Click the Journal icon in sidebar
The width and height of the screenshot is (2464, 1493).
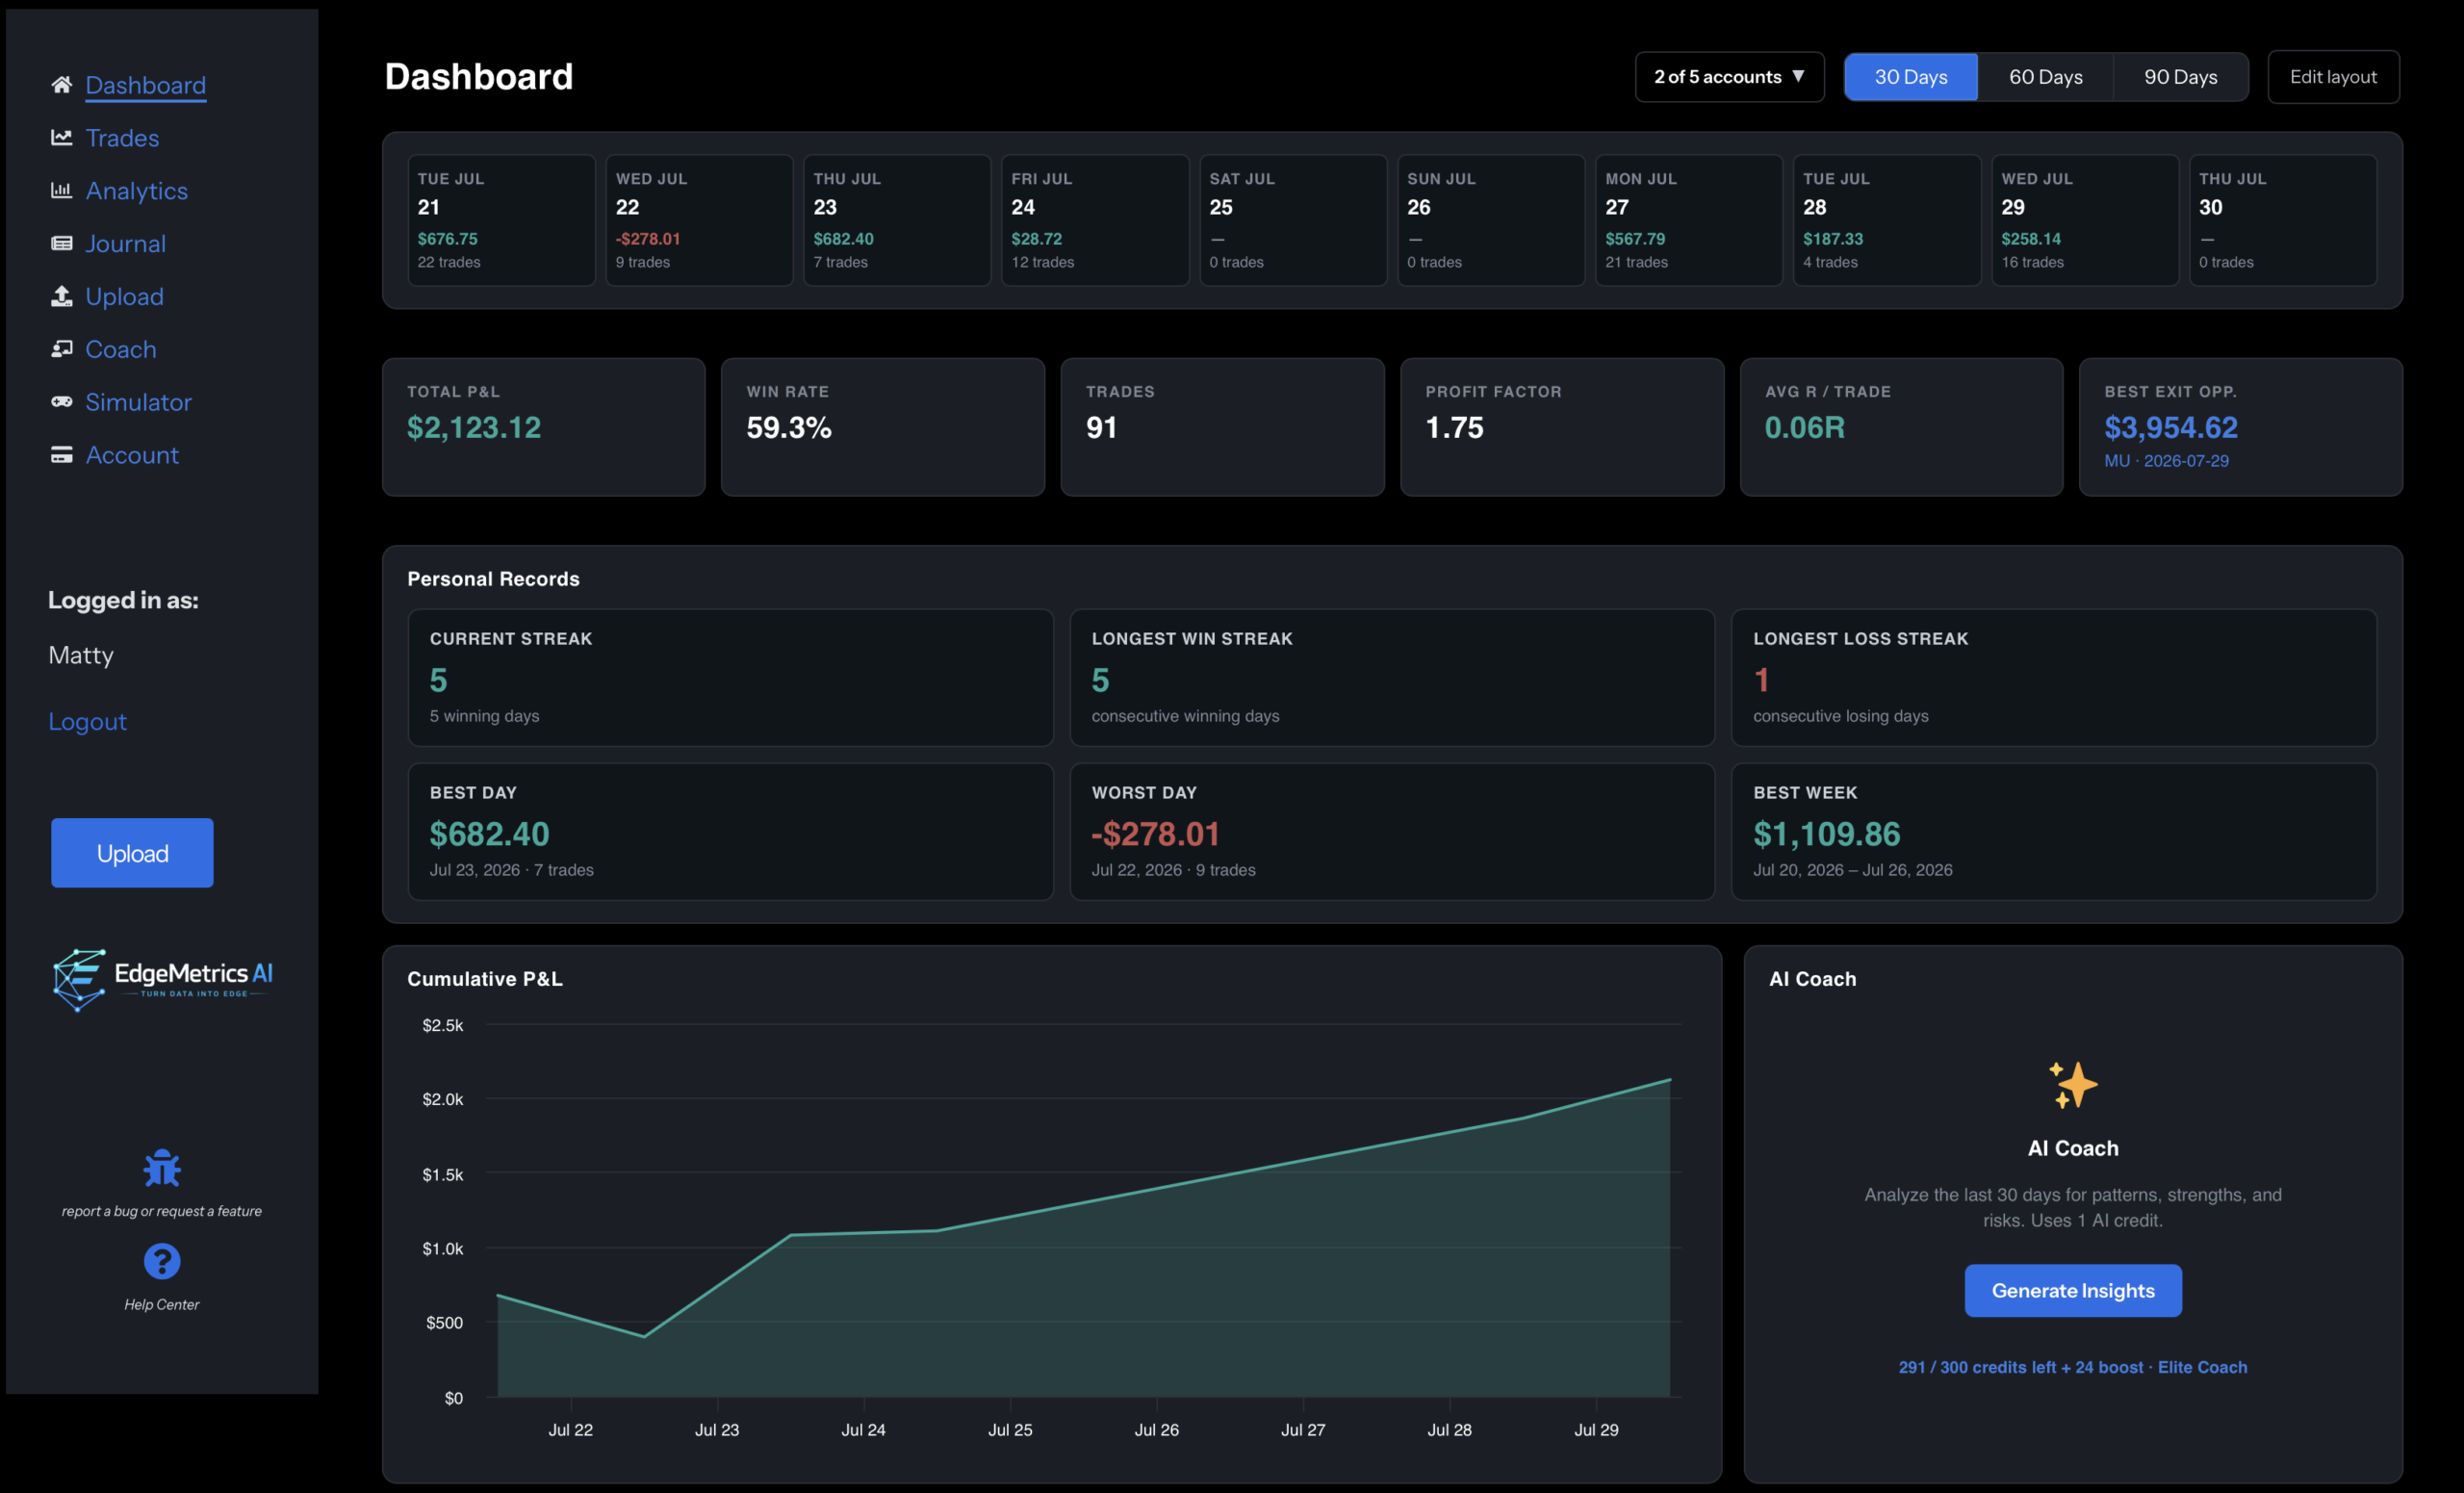pyautogui.click(x=61, y=243)
